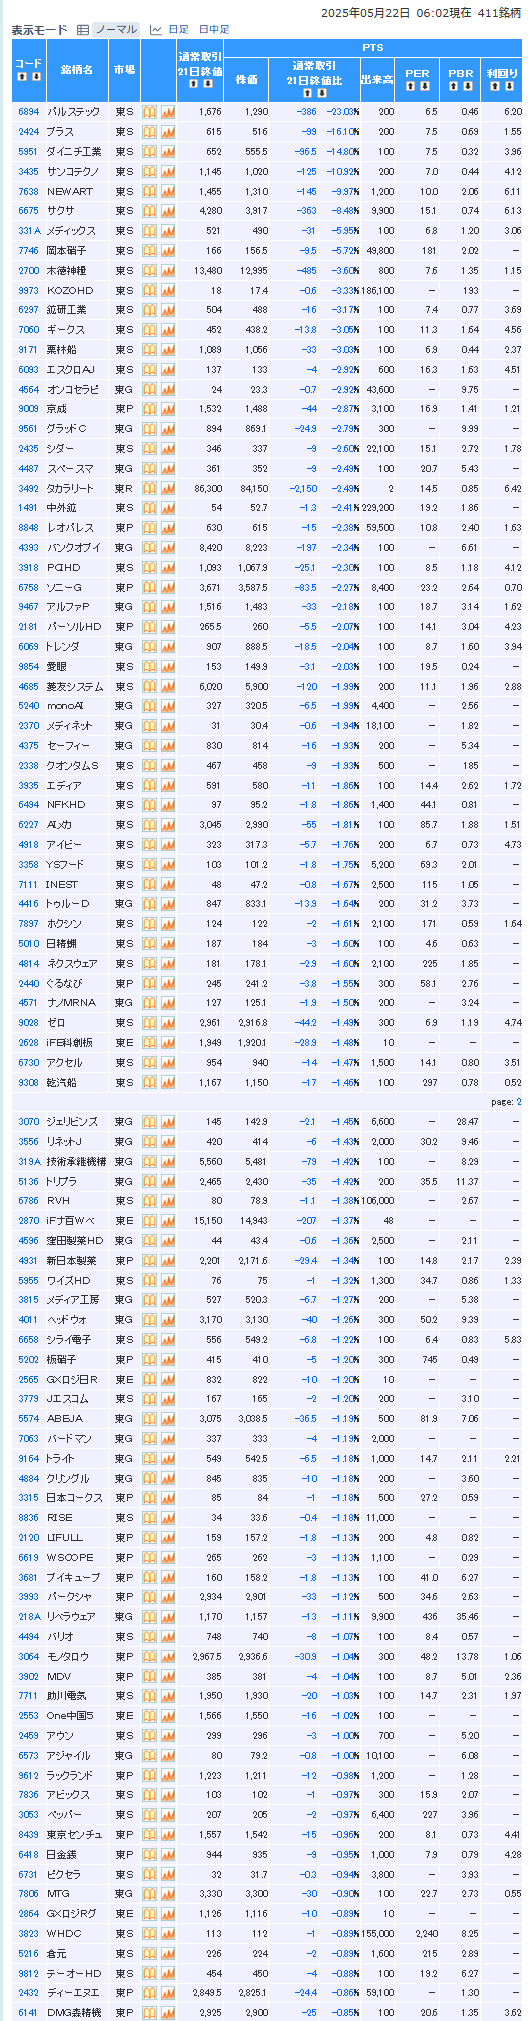Open stock code 6758 link

[x=28, y=587]
